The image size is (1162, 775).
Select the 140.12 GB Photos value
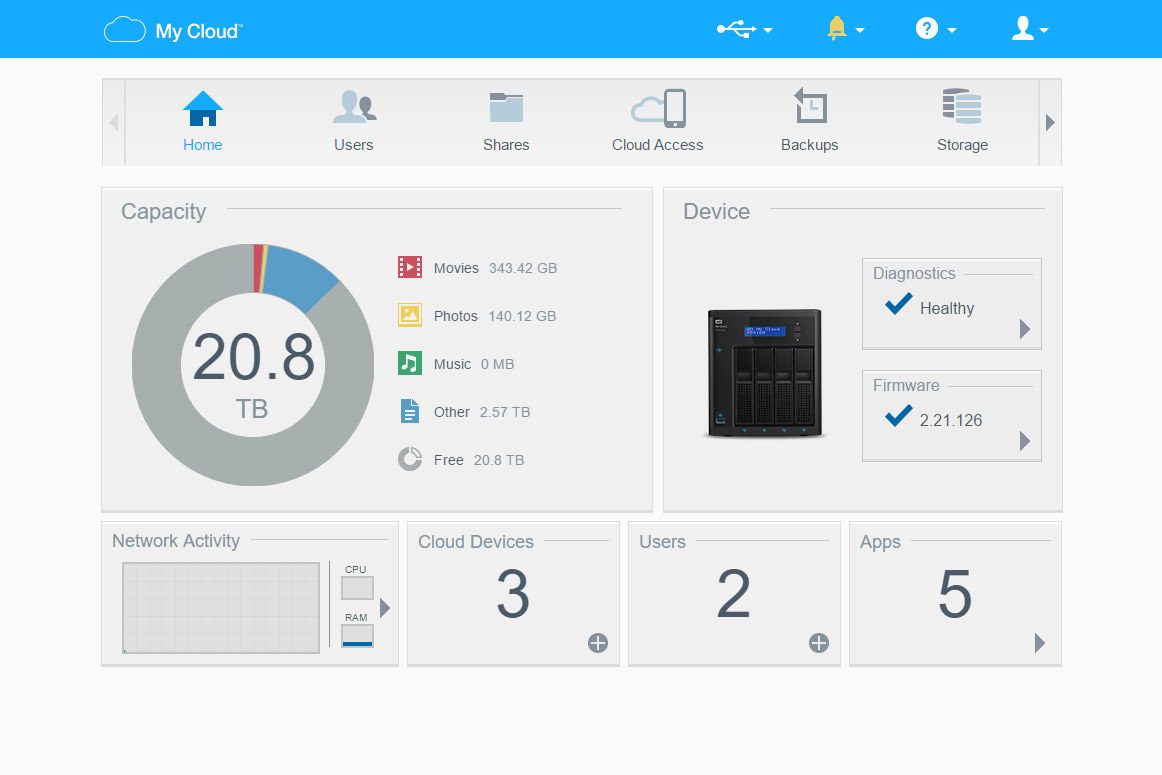click(x=522, y=316)
